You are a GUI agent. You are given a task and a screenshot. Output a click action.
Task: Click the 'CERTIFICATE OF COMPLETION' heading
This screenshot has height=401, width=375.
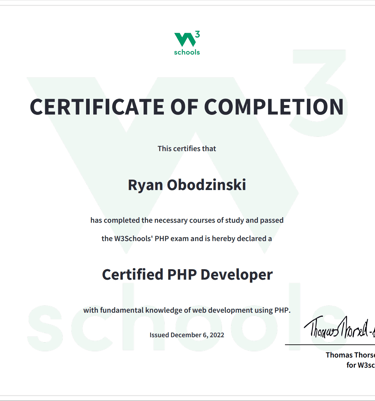187,107
